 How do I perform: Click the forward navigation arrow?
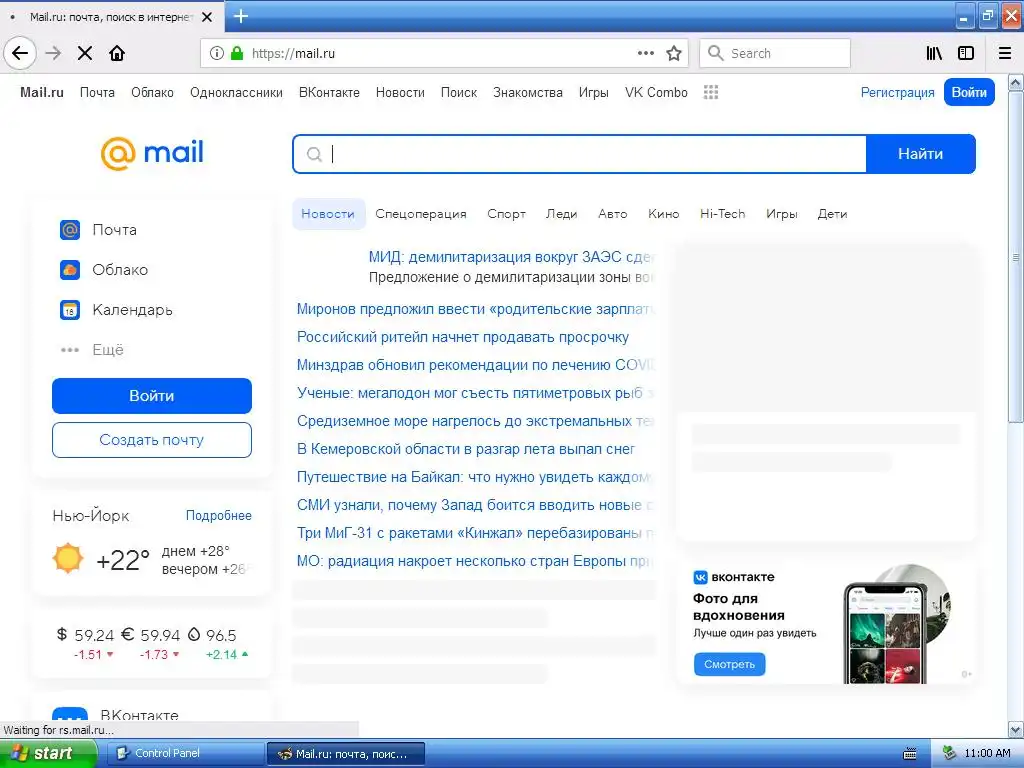click(x=54, y=53)
